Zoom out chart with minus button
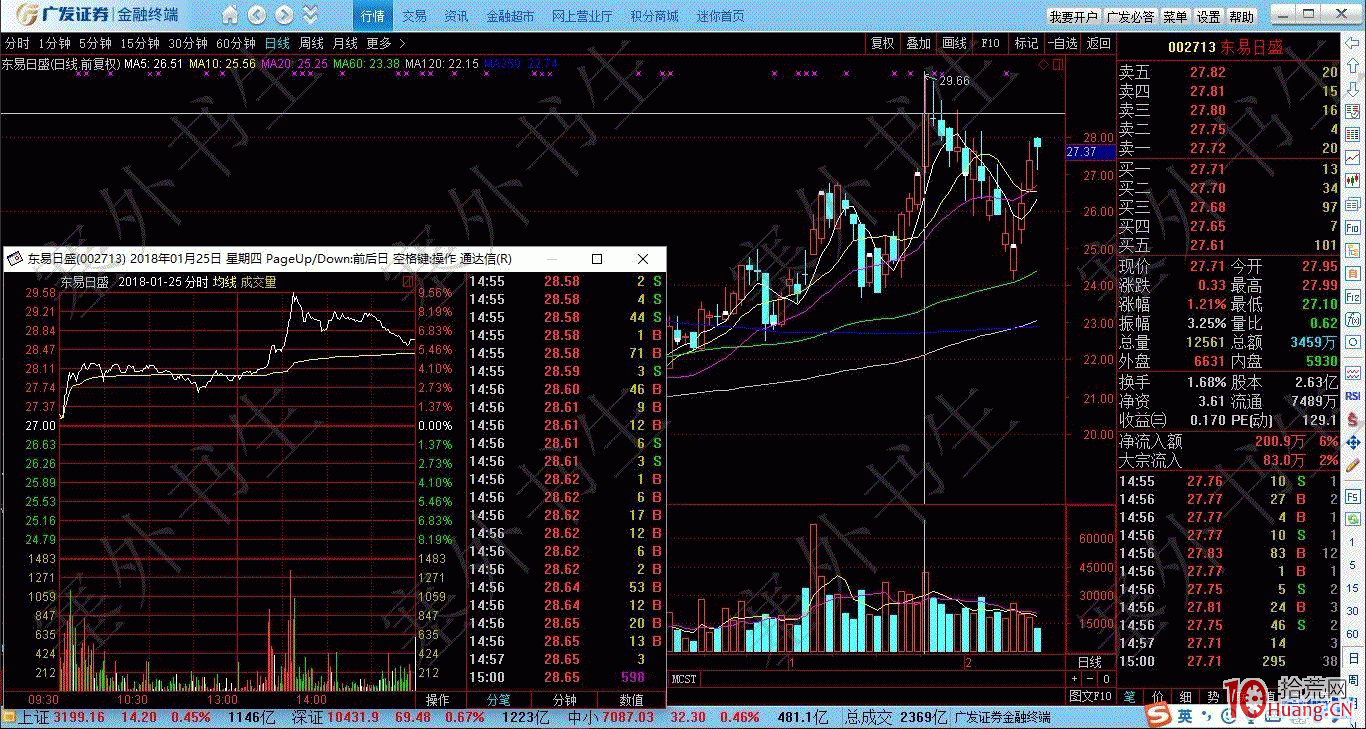The width and height of the screenshot is (1366, 729). coord(1089,679)
